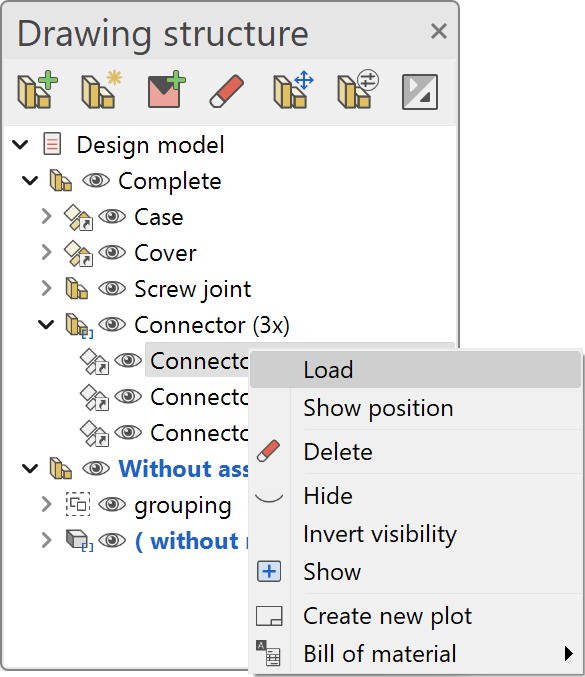
Task: Toggle visibility eye of Complete assembly
Action: (96, 180)
